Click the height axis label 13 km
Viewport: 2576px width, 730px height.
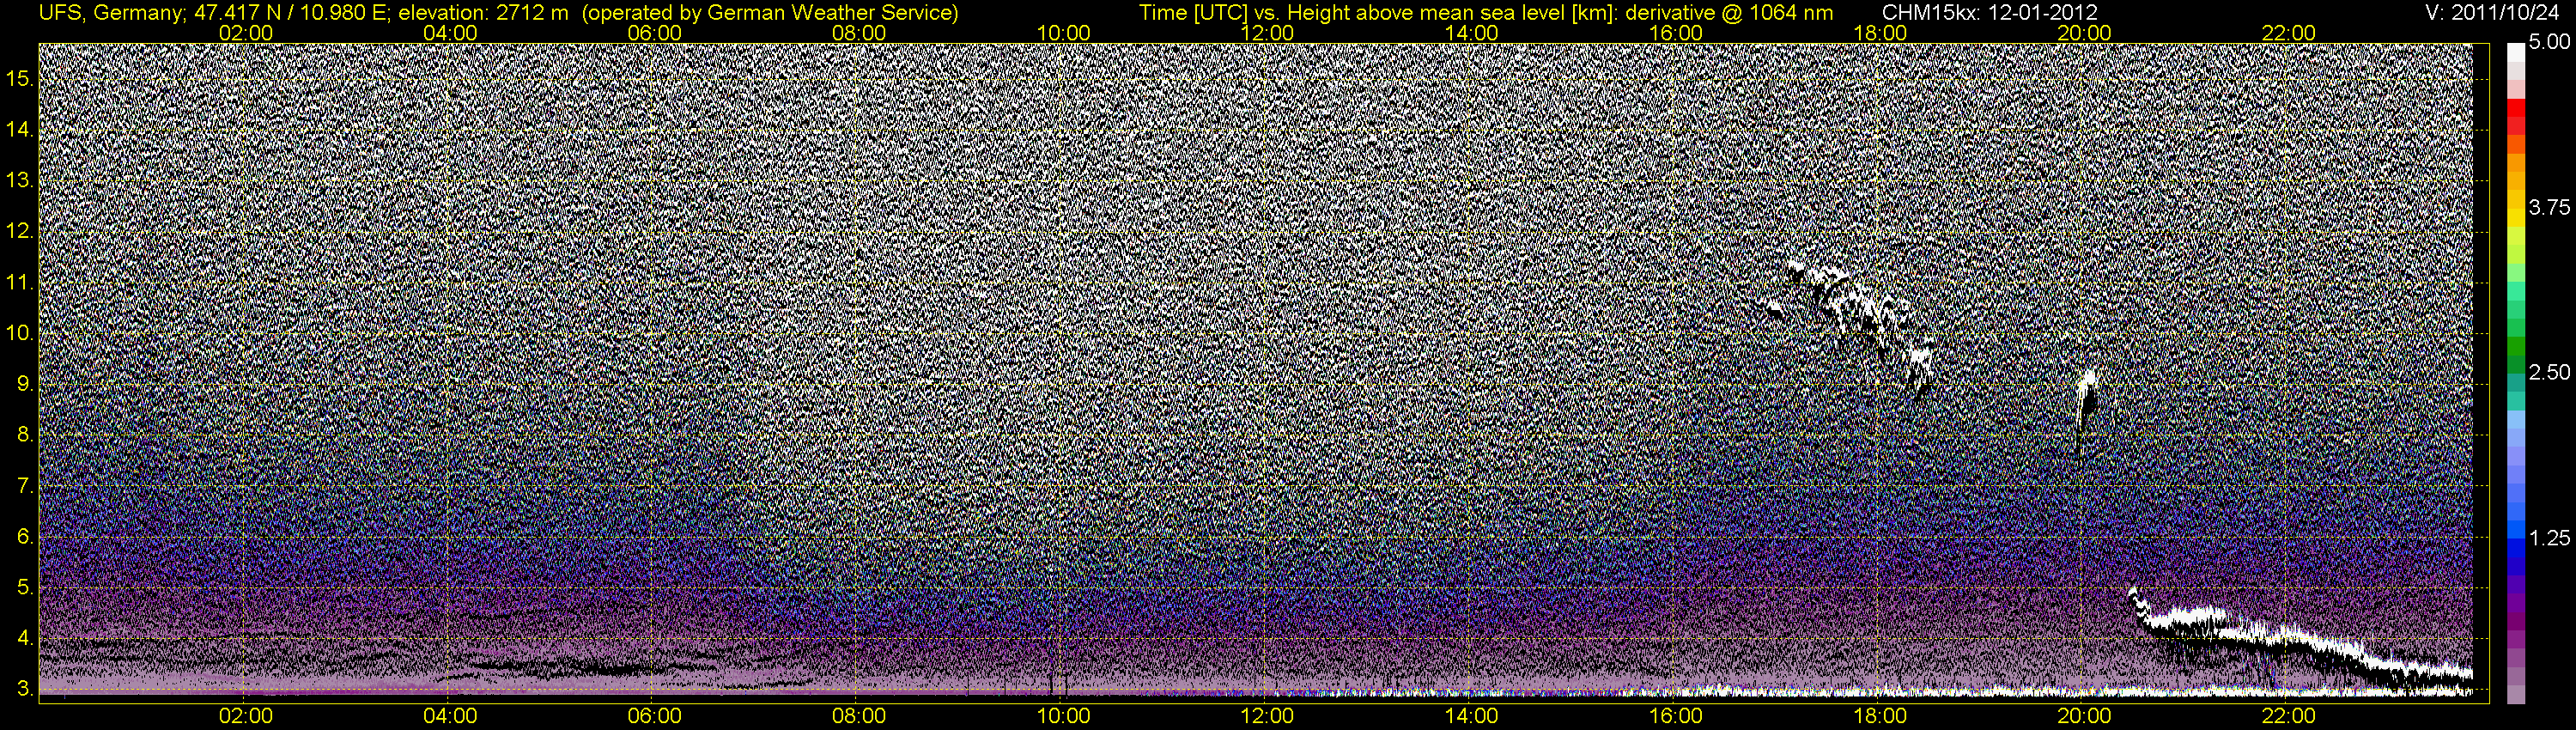click(20, 180)
